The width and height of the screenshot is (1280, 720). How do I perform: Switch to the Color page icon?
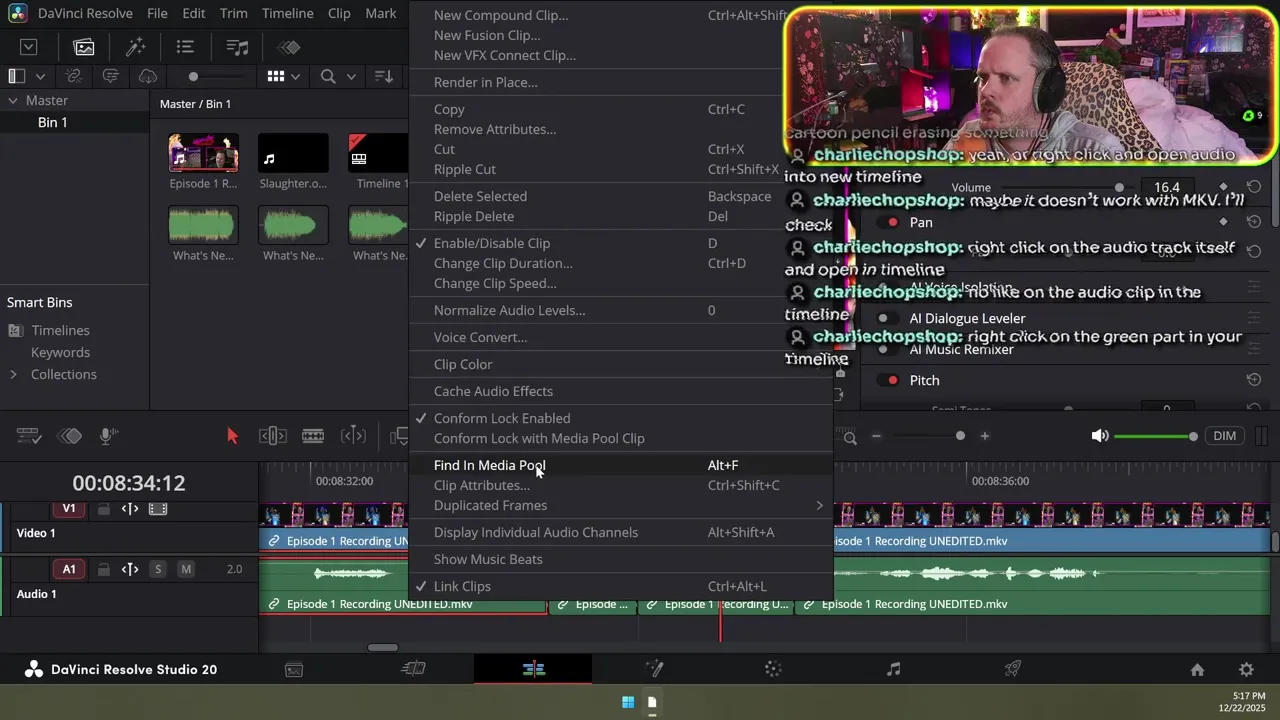(x=773, y=670)
